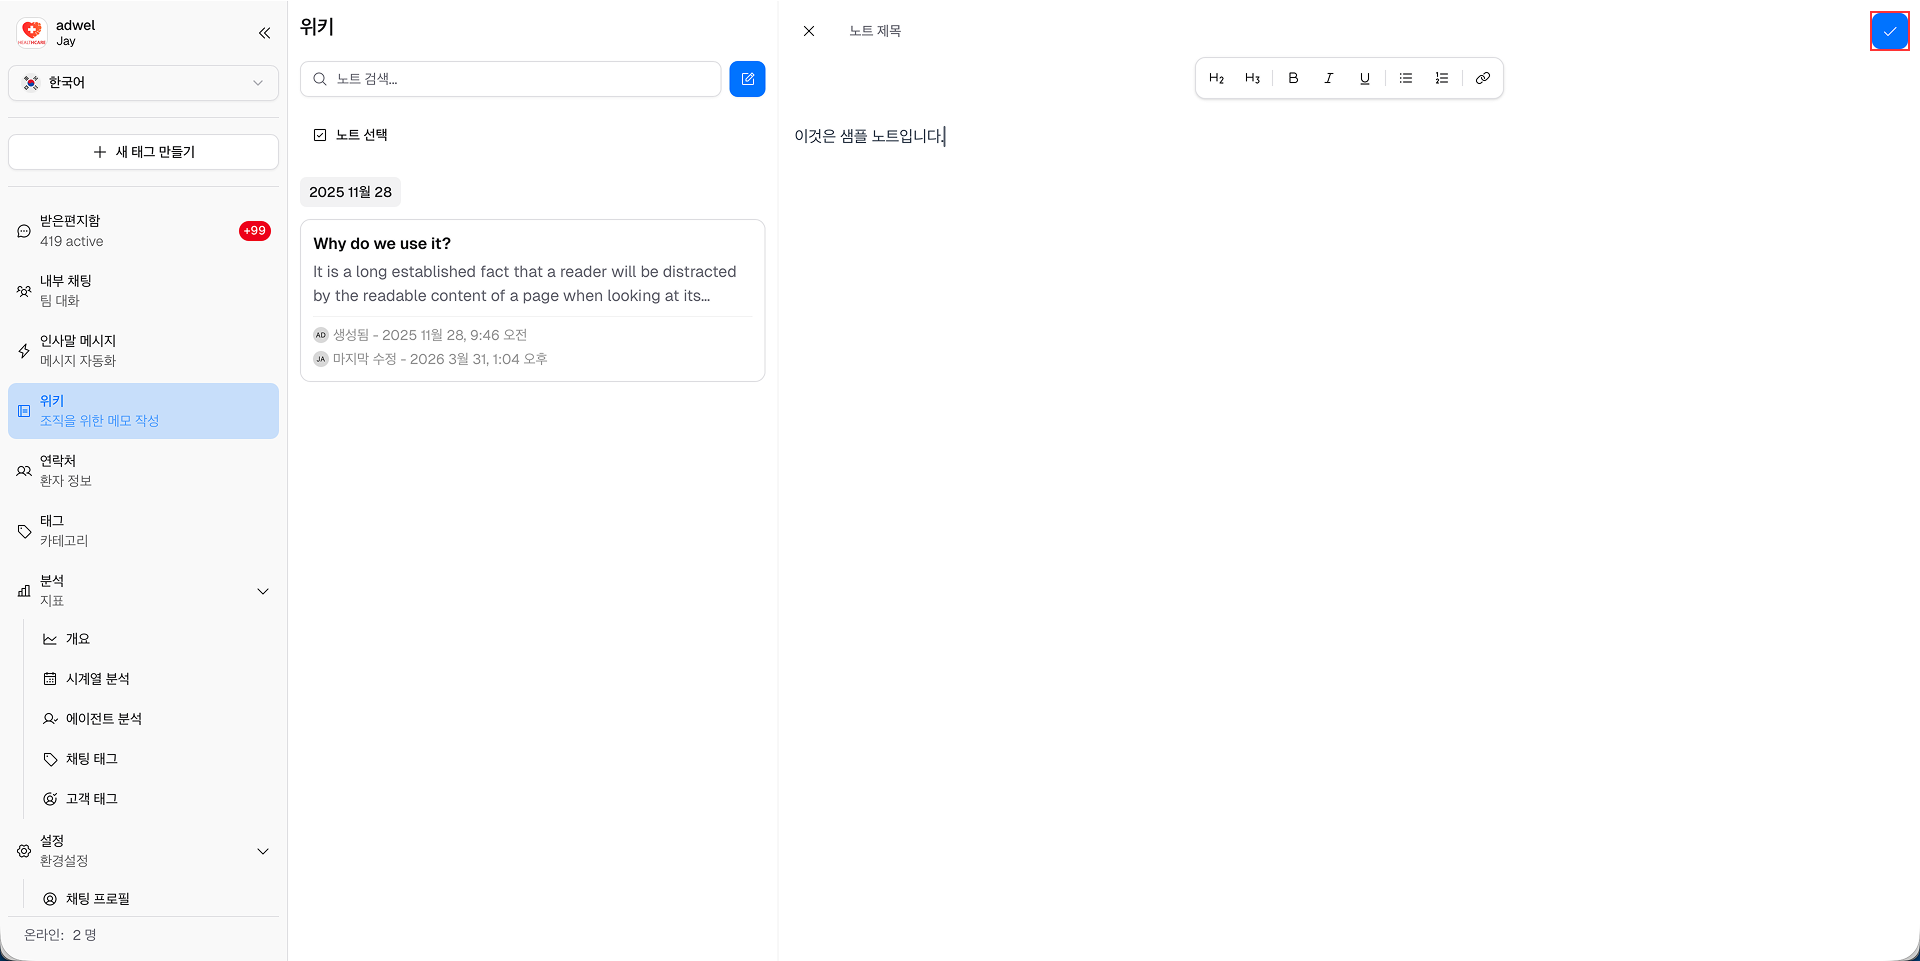The image size is (1920, 961).
Task: Click the 새 태그 만들기 button
Action: click(143, 152)
